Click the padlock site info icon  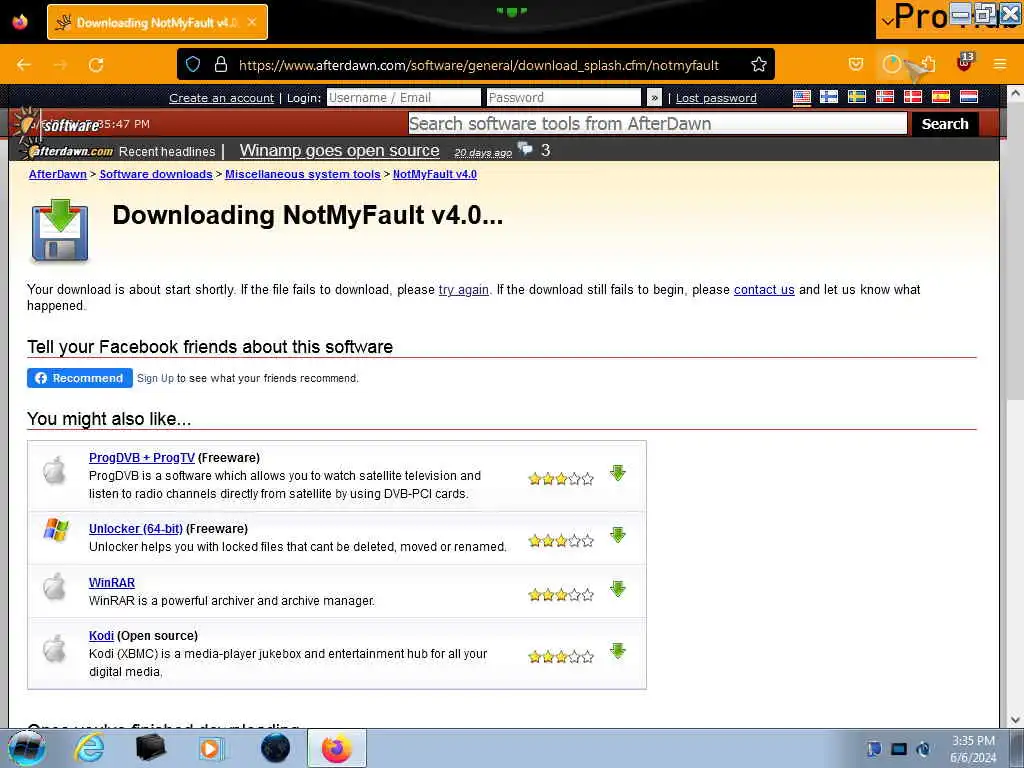(221, 64)
